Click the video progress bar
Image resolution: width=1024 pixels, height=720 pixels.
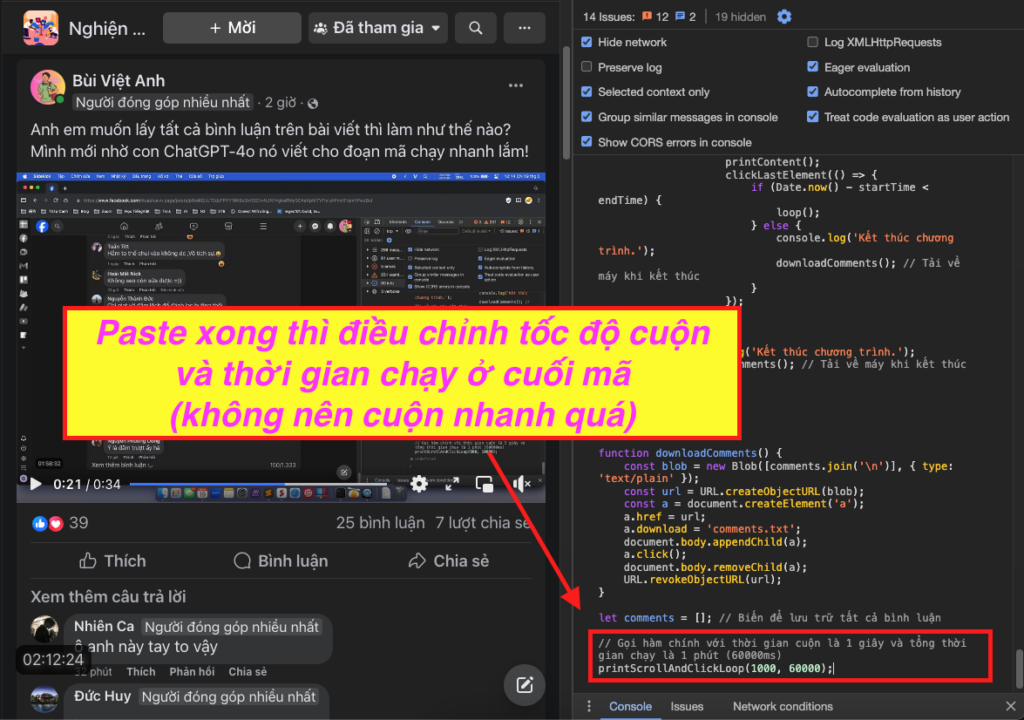pos(250,484)
